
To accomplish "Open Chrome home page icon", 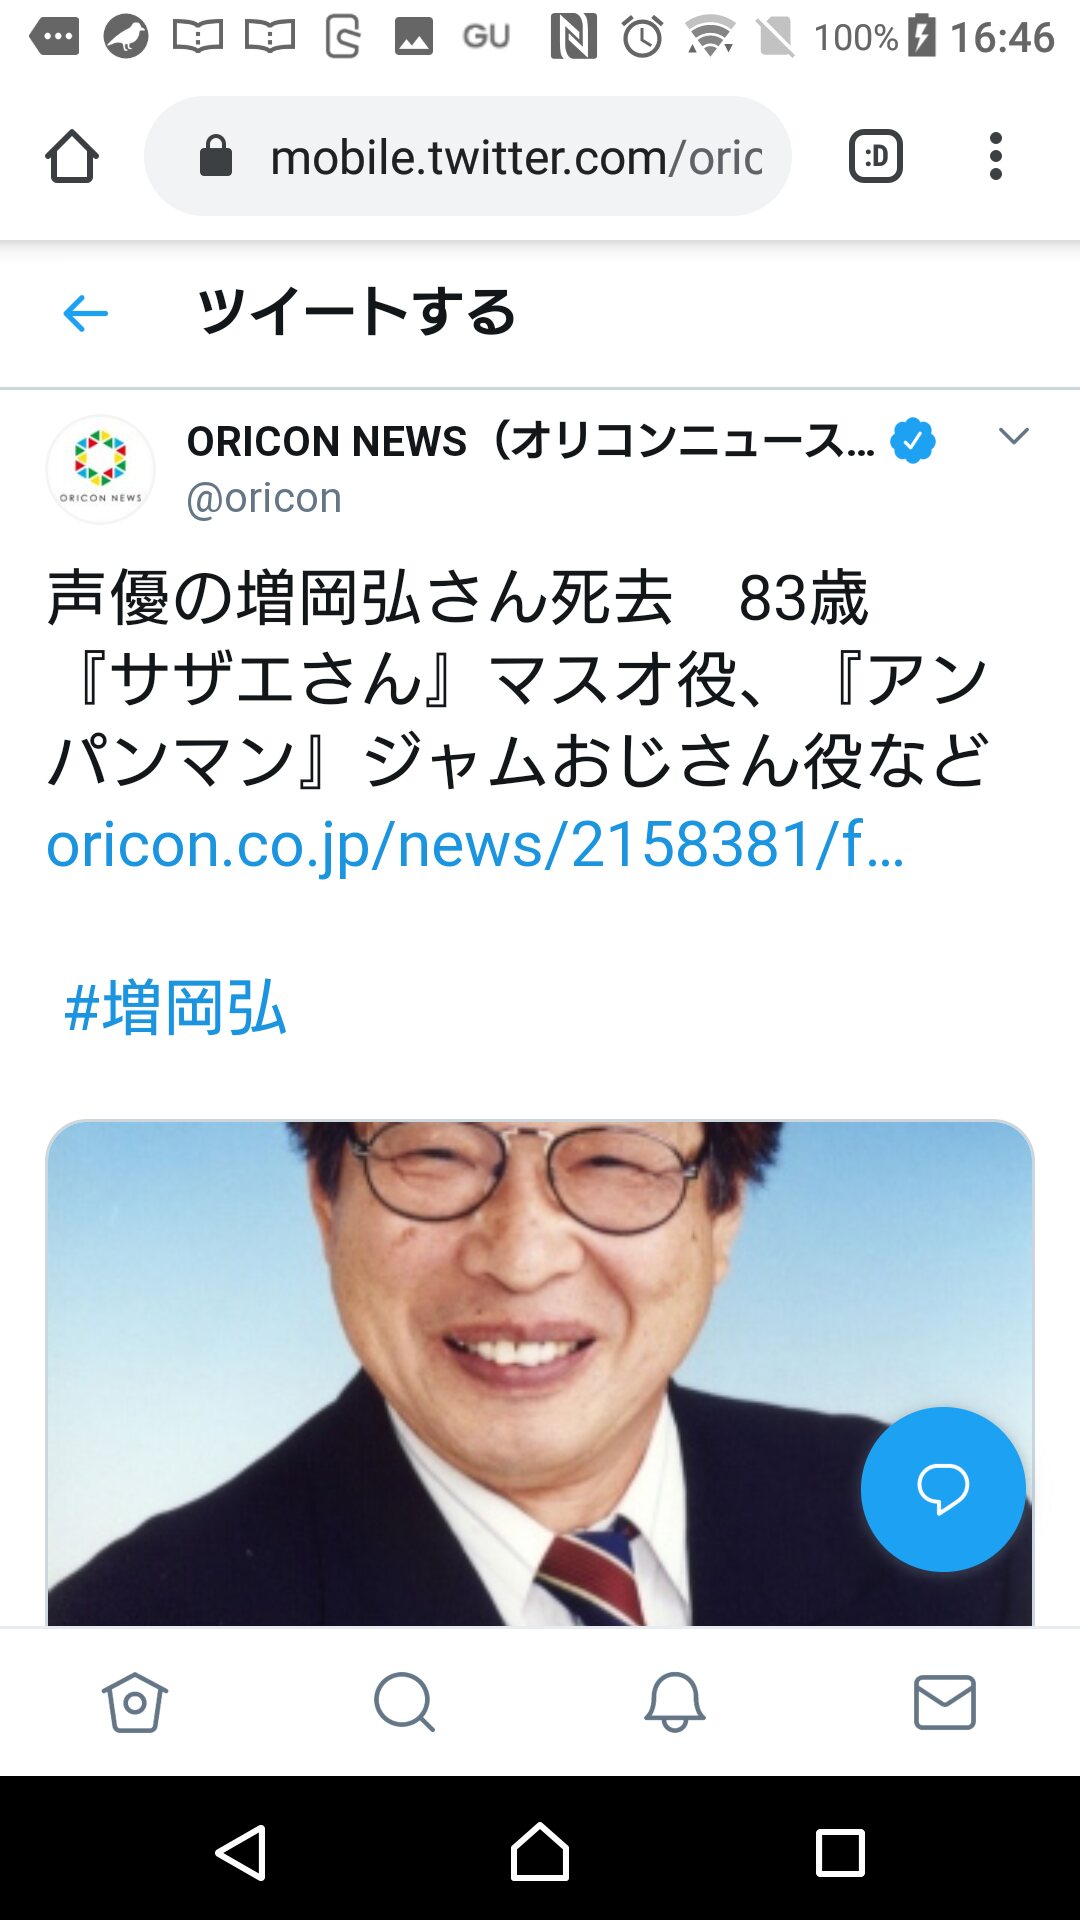I will 72,157.
